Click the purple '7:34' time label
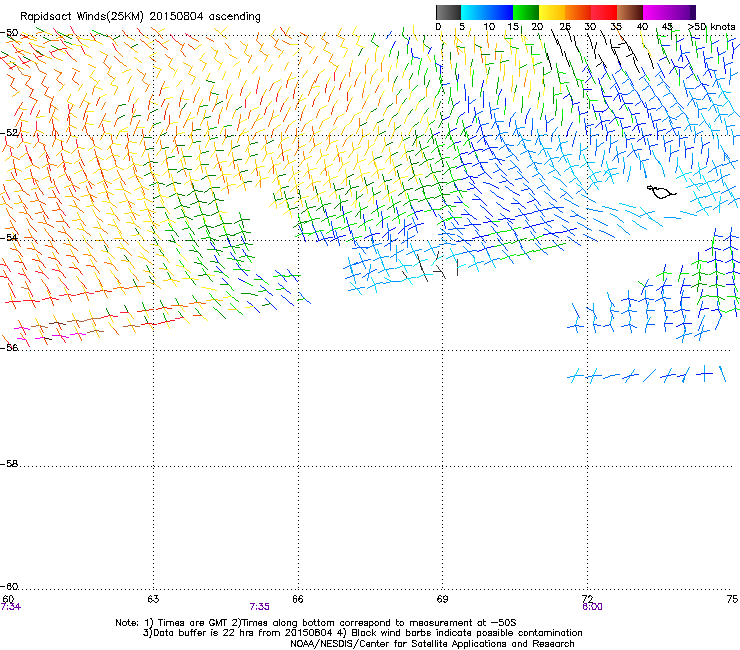Screen dimensions: 740x650 [10, 607]
